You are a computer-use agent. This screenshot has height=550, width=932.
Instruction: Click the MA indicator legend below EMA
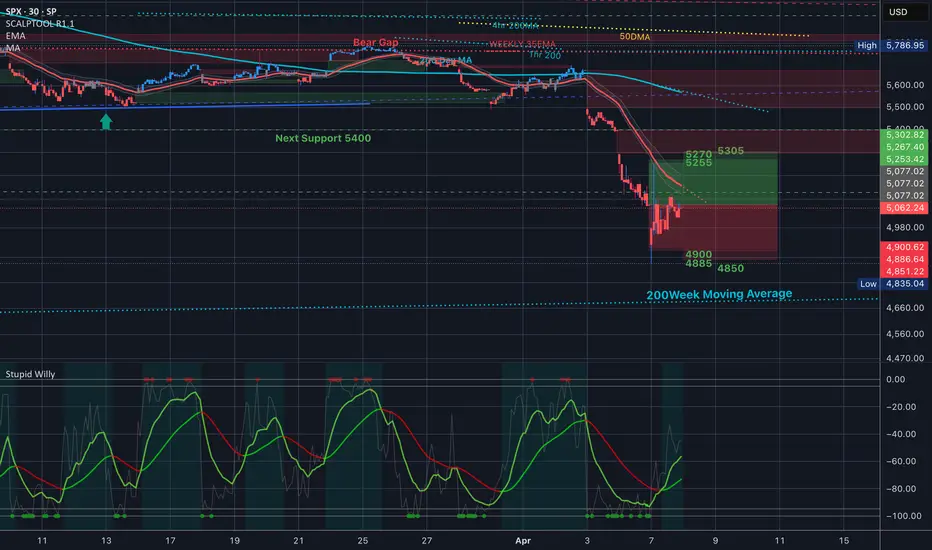pos(12,48)
